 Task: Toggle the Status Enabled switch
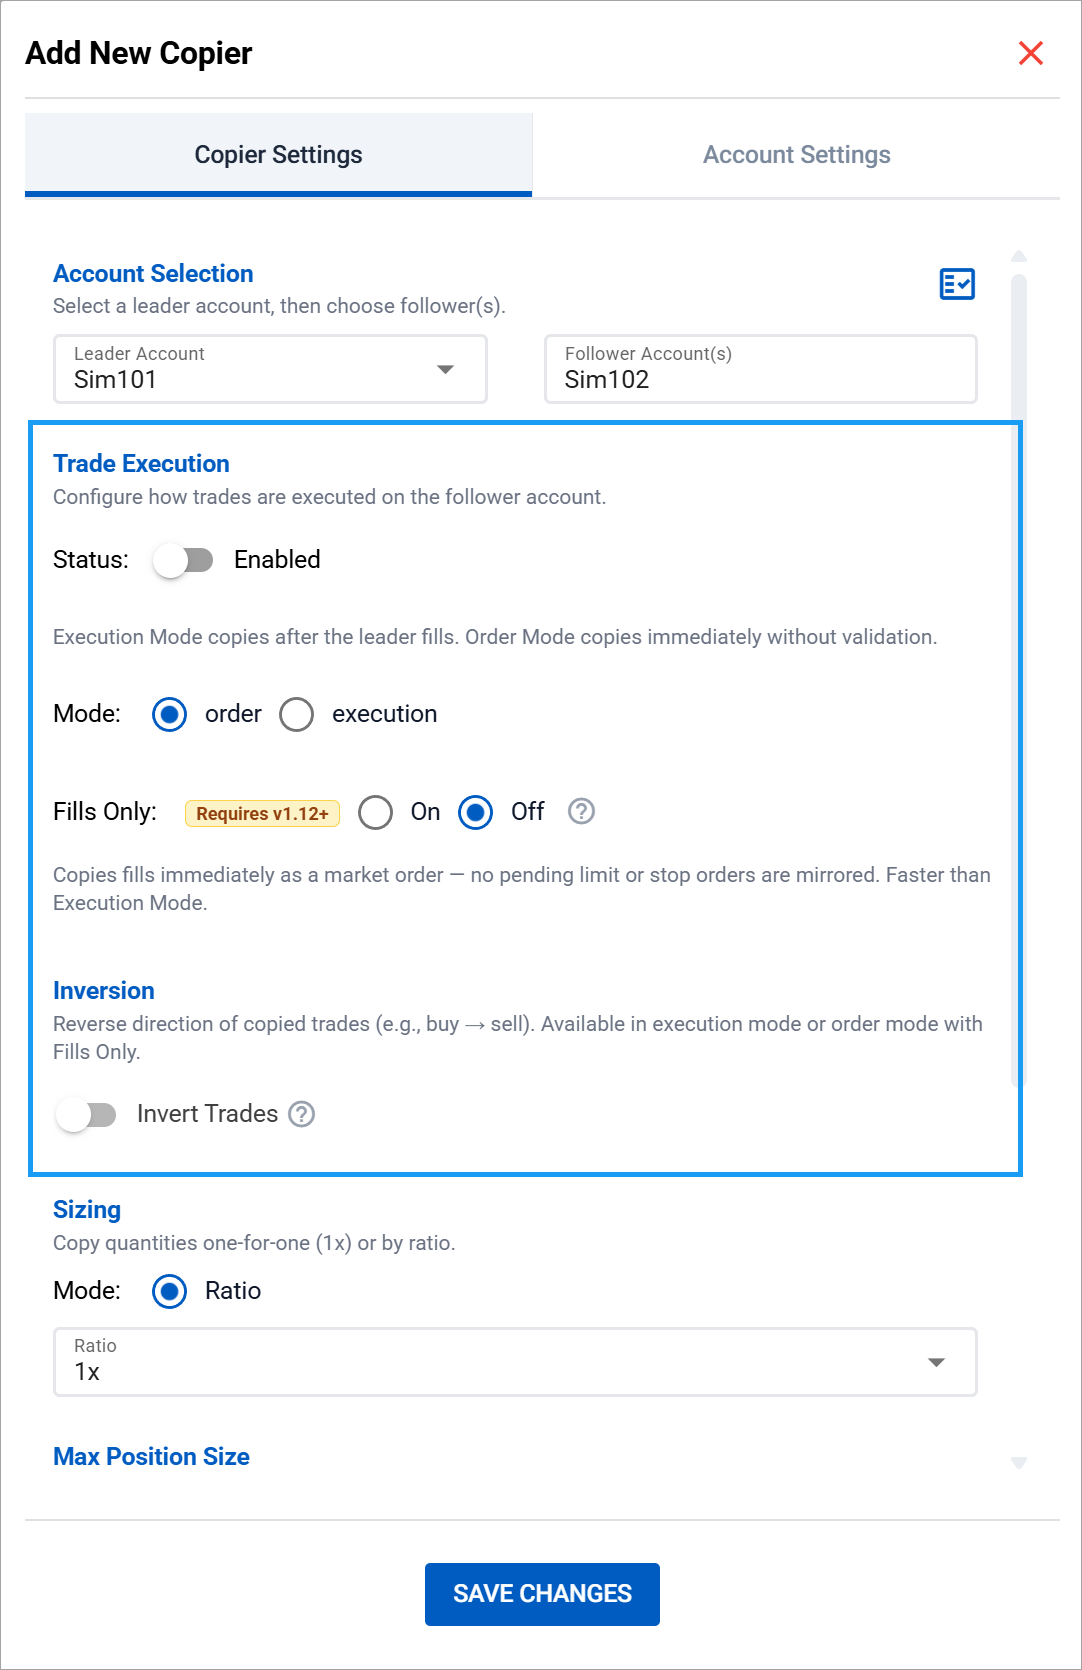pos(184,560)
